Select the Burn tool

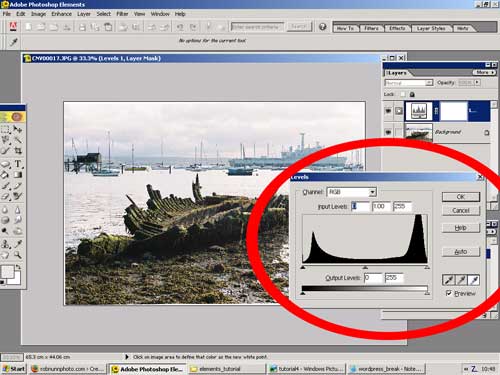click(x=17, y=231)
